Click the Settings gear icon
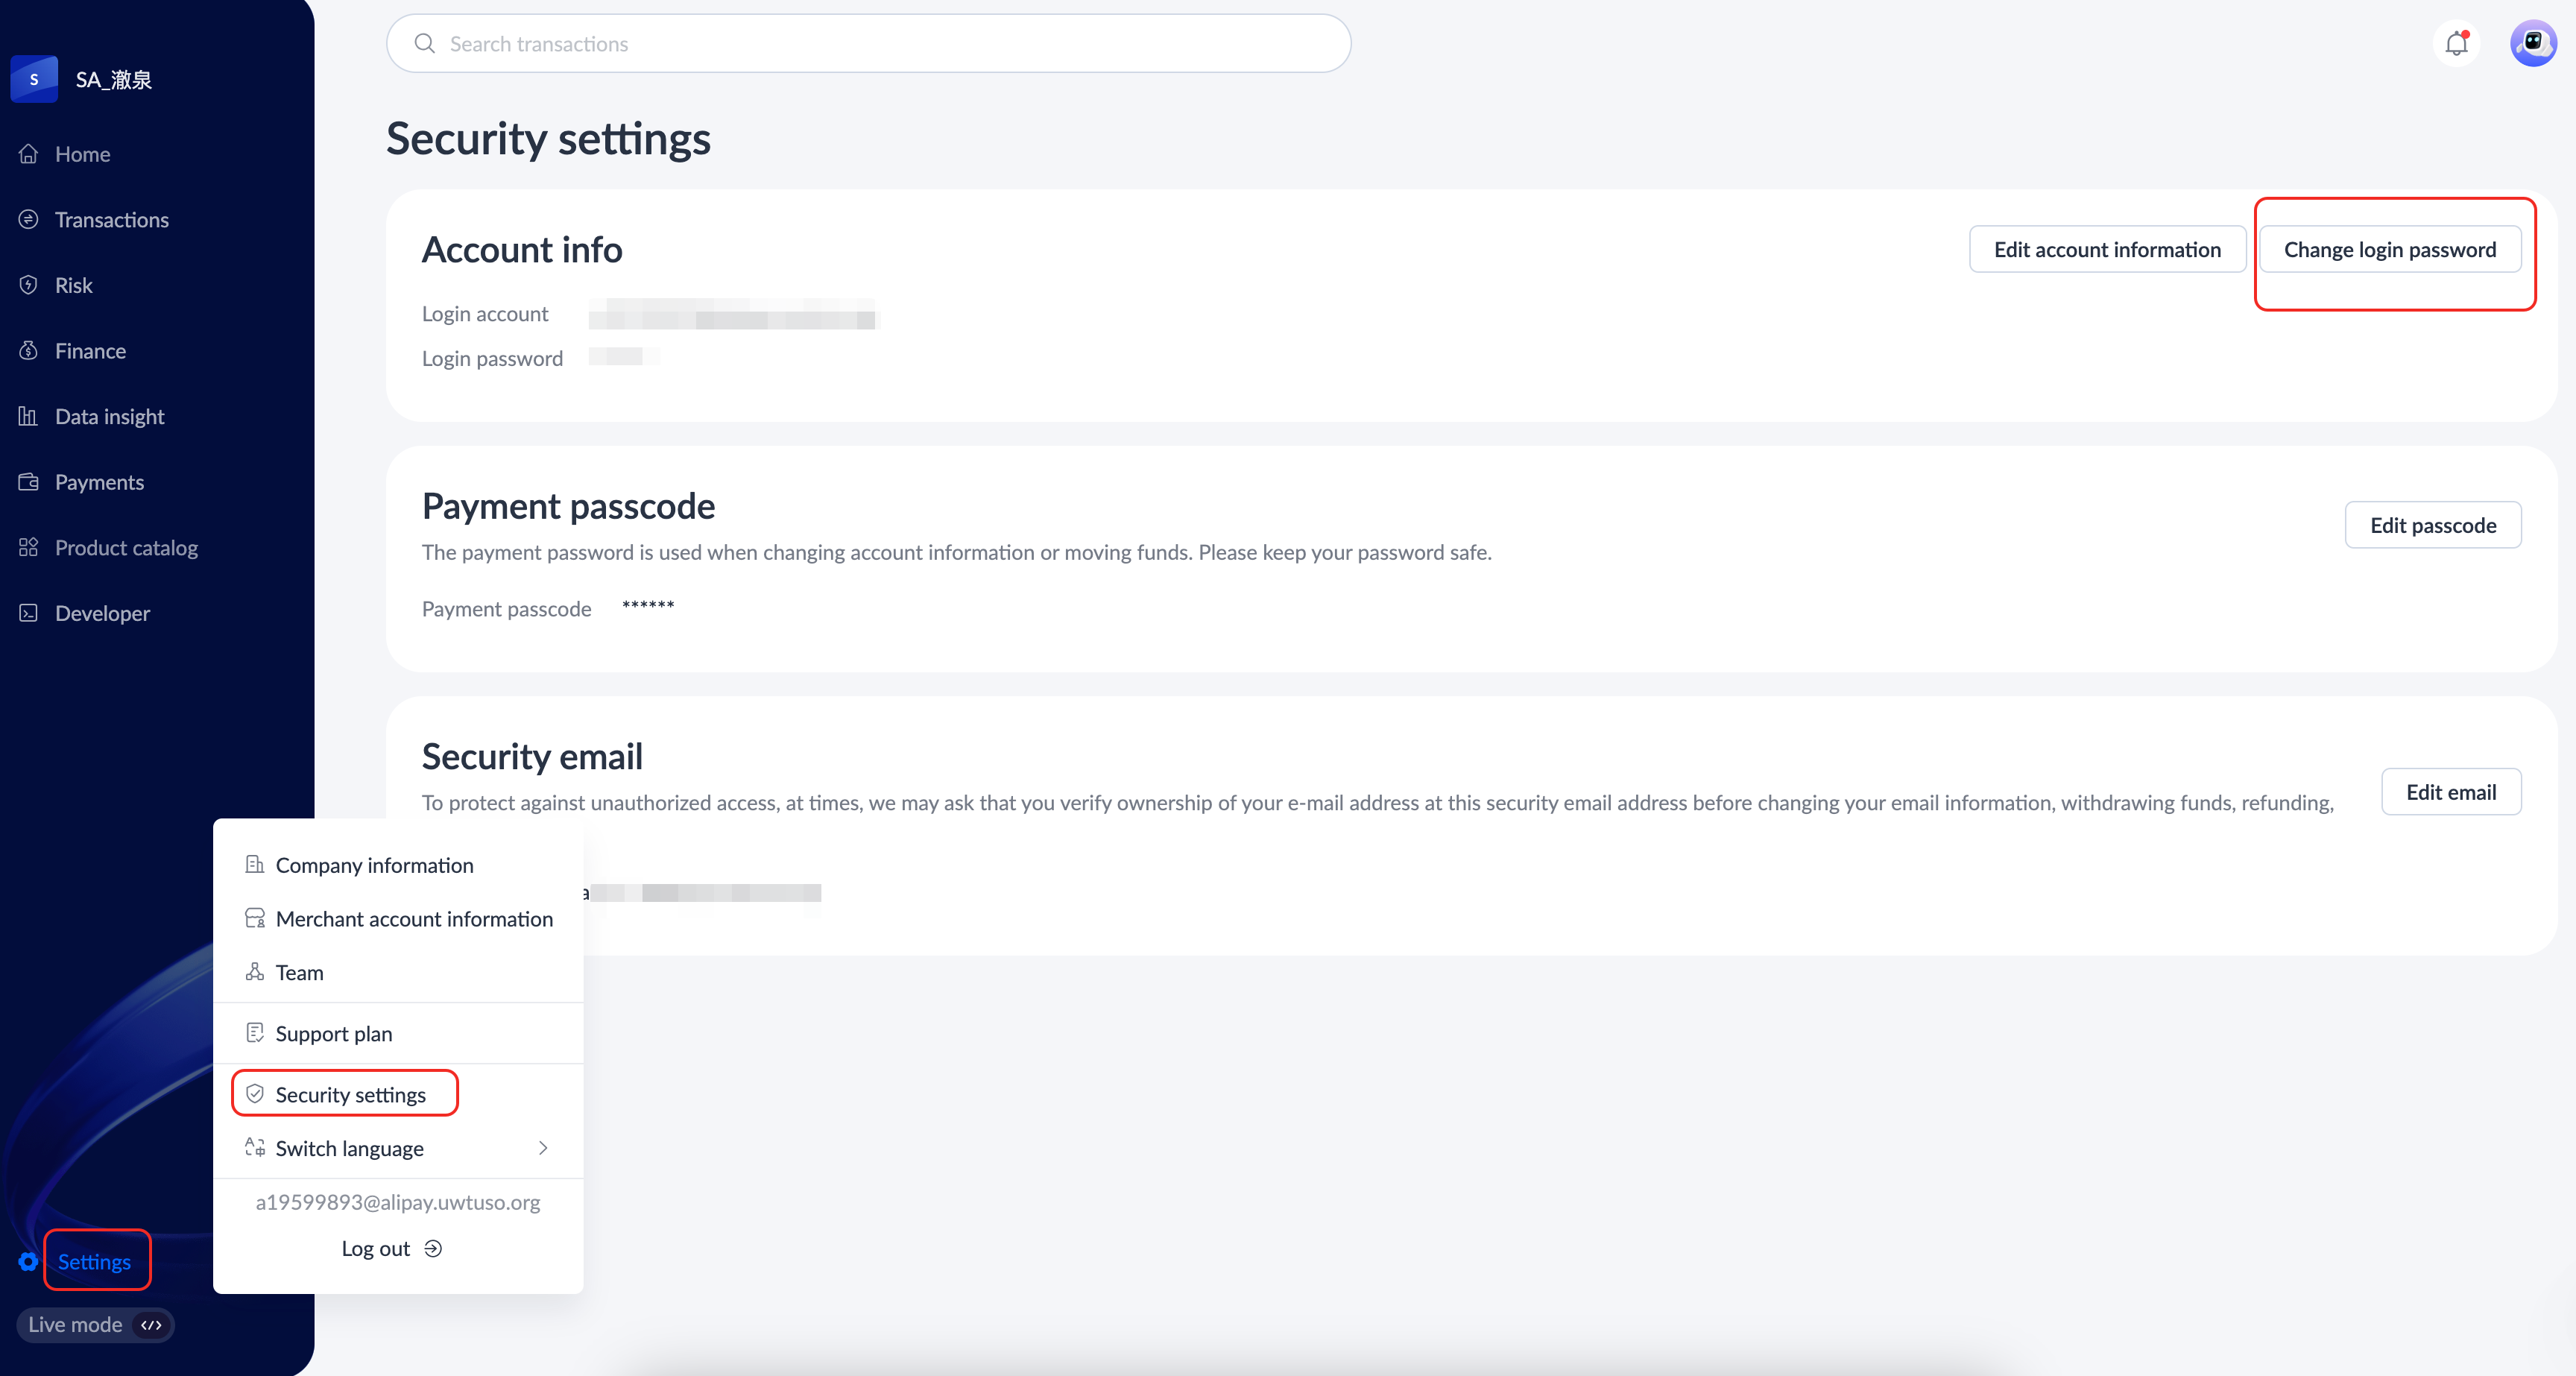2576x1376 pixels. [28, 1261]
